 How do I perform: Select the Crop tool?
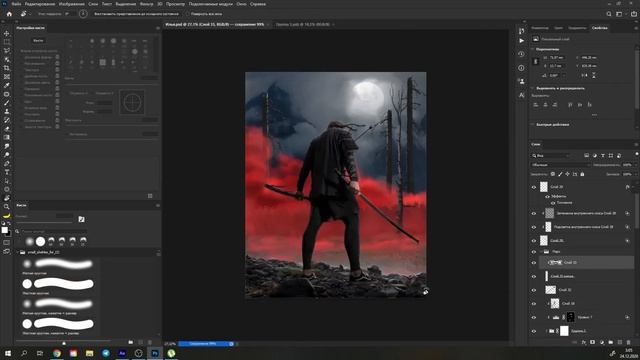point(7,68)
